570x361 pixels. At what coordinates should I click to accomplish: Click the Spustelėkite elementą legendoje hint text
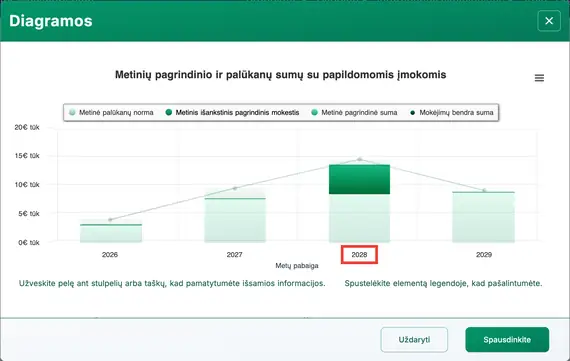[x=443, y=283]
